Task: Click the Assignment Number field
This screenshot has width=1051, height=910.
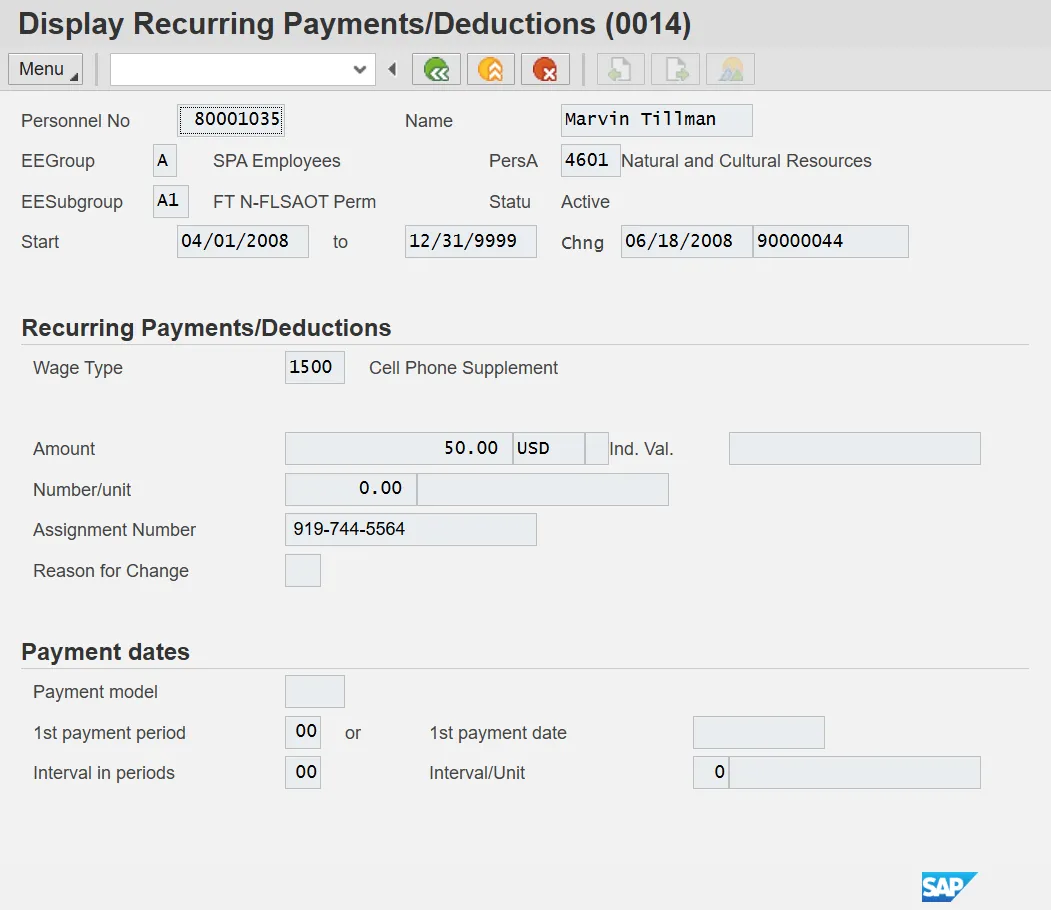Action: (x=410, y=530)
